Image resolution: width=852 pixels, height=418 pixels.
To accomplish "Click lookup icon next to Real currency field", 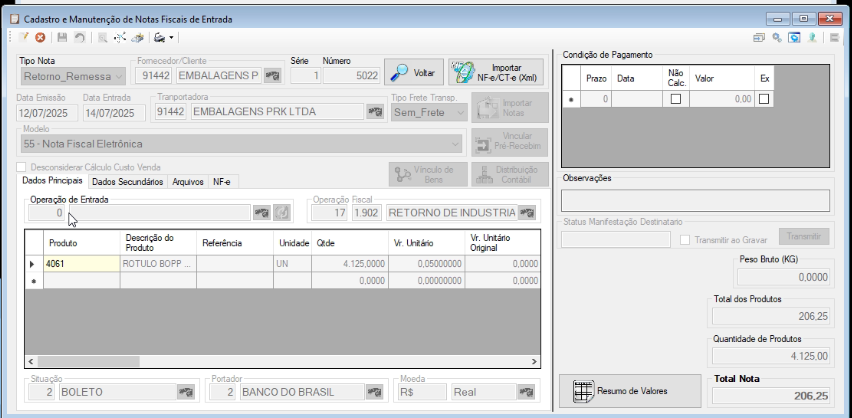I will (527, 392).
